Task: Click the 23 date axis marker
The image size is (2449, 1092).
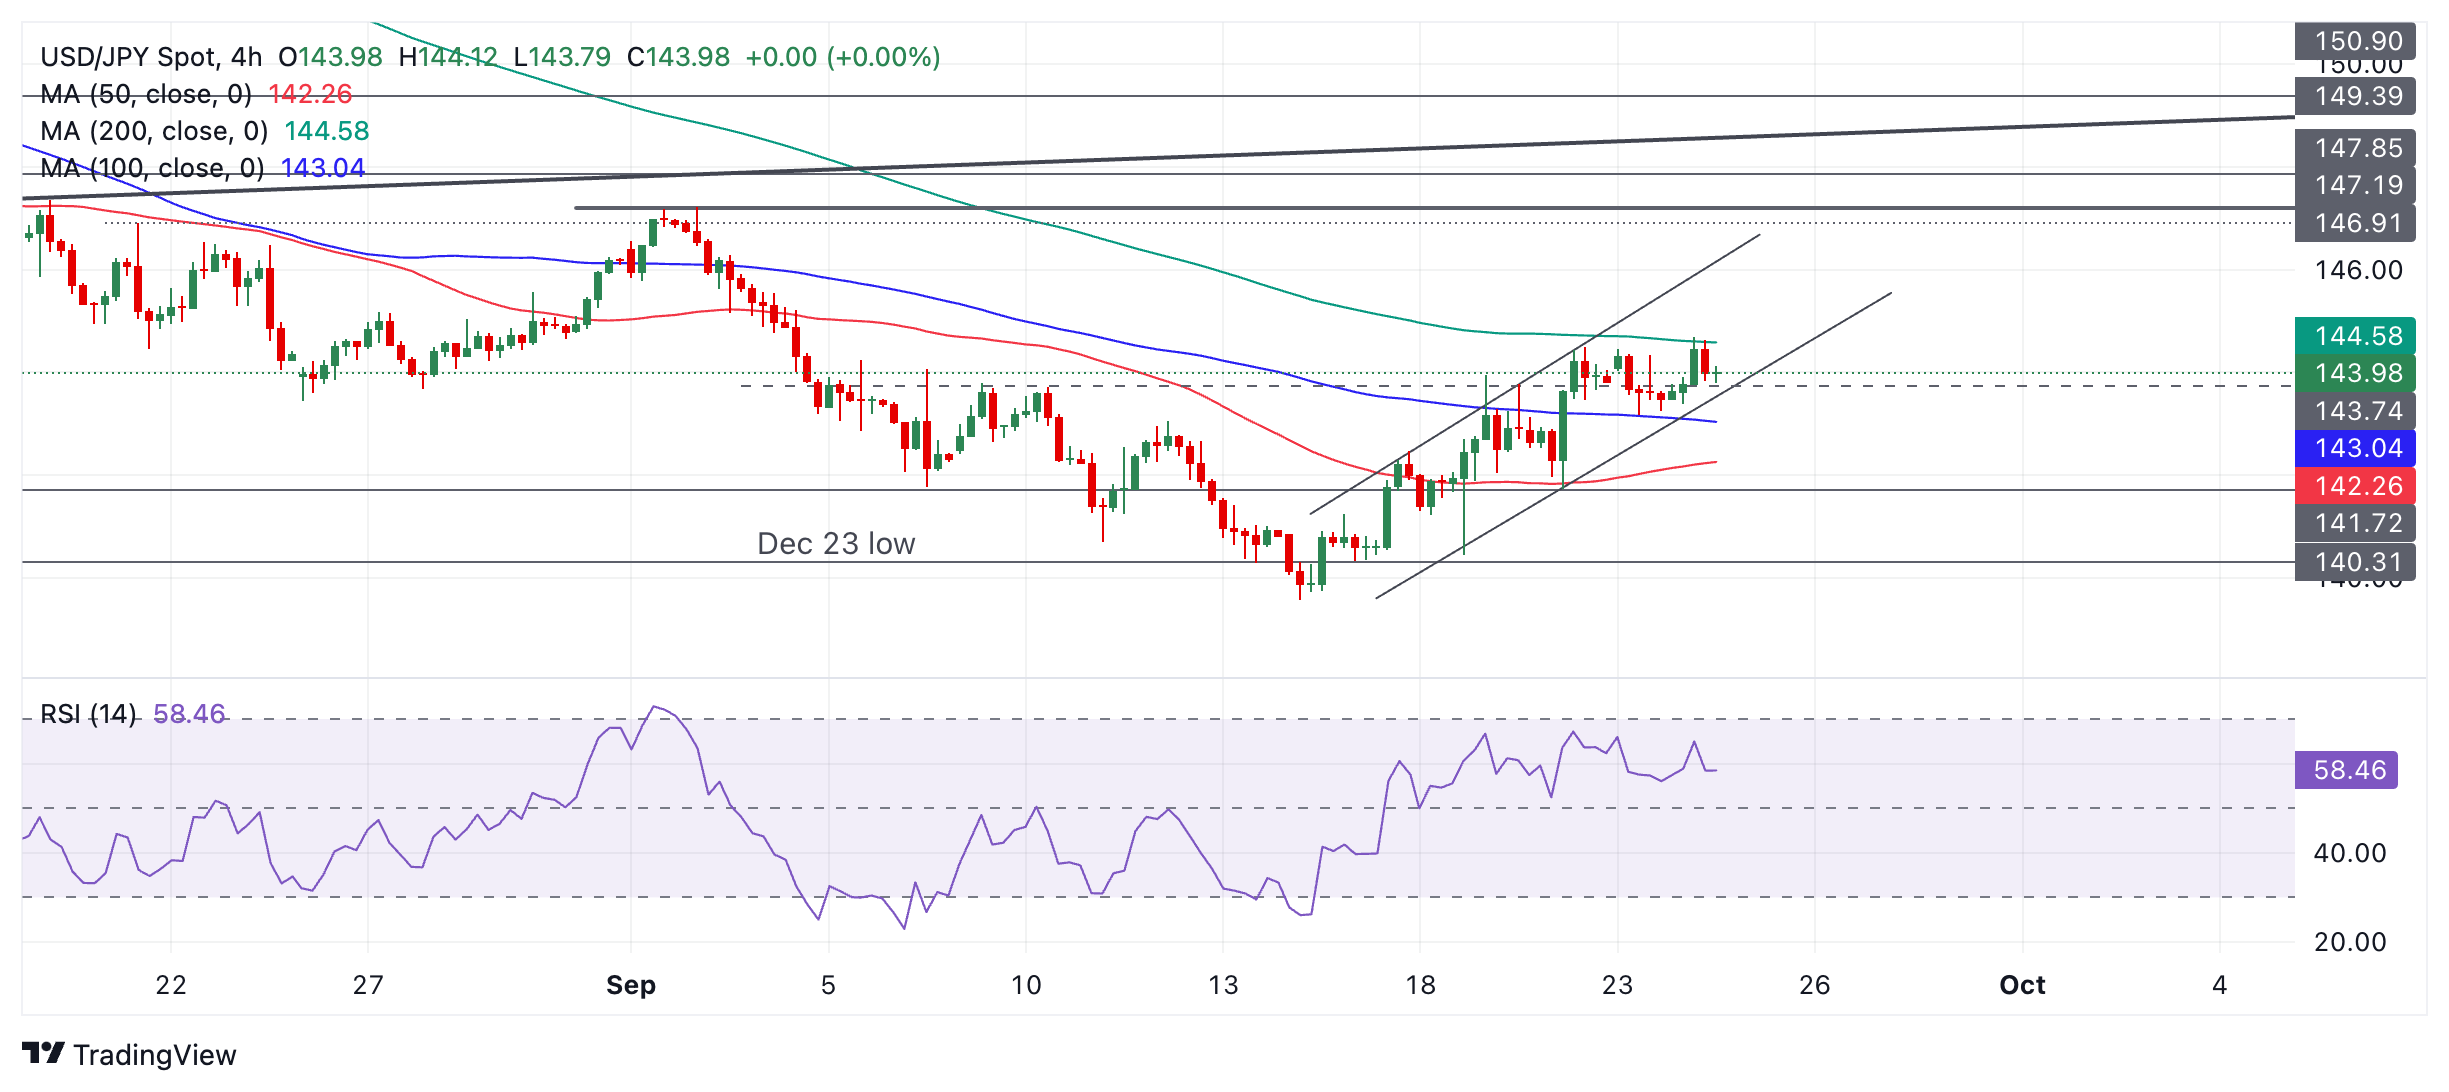Action: click(1617, 985)
